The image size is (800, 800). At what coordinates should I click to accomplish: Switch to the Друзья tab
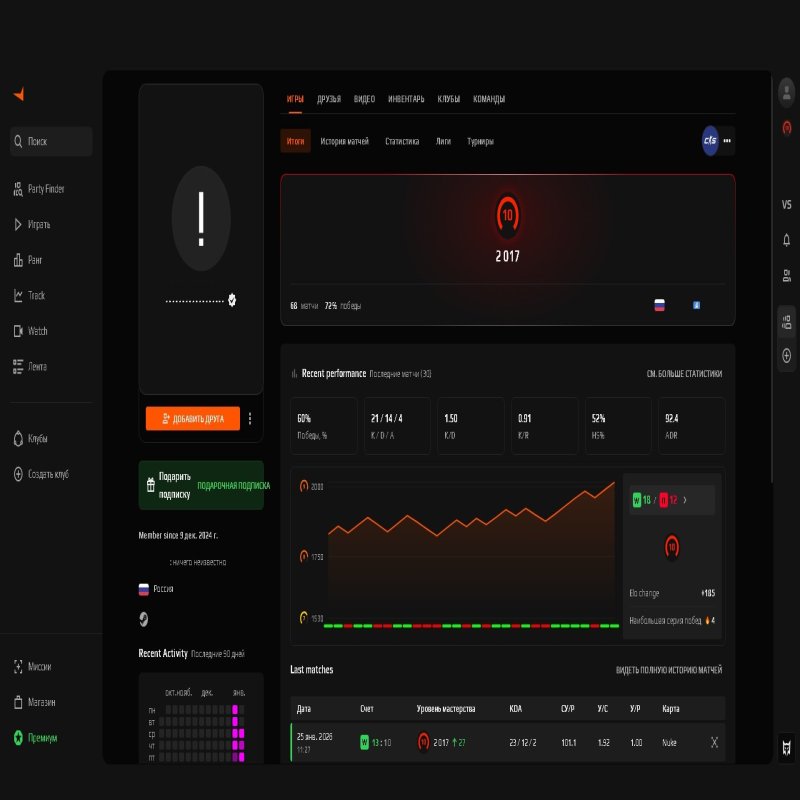coord(328,99)
